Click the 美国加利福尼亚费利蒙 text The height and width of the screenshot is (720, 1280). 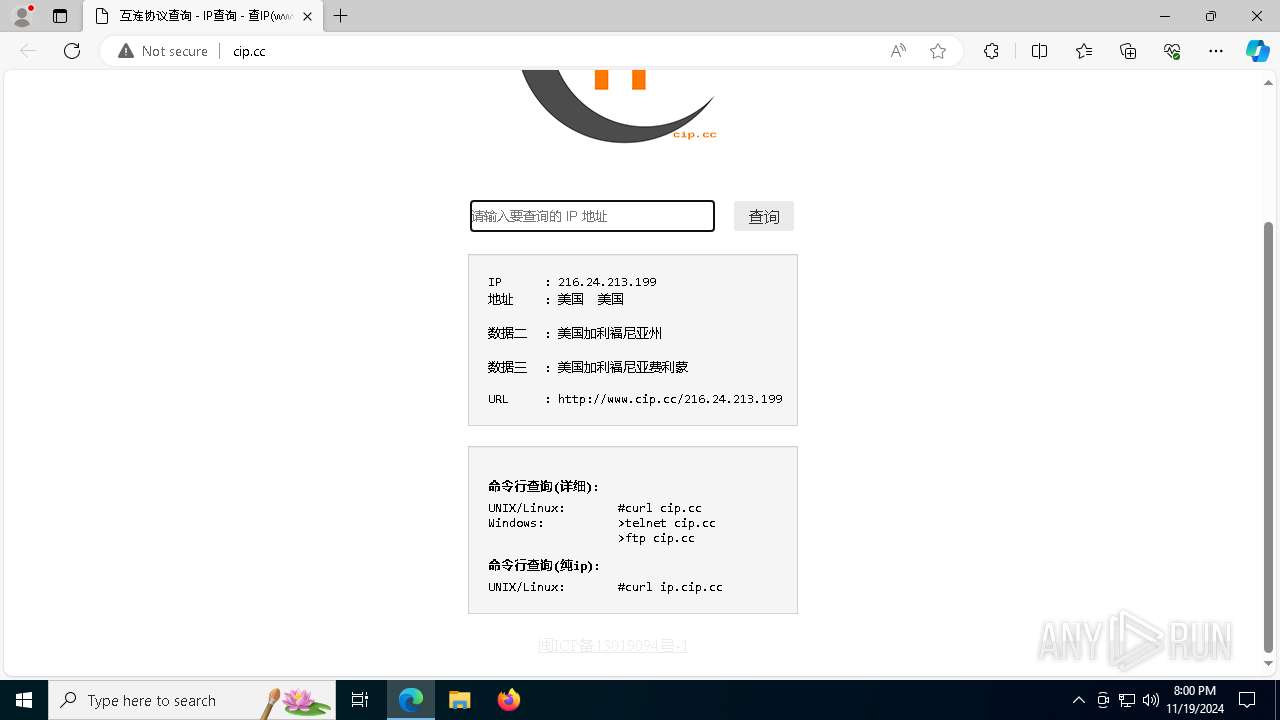click(623, 367)
